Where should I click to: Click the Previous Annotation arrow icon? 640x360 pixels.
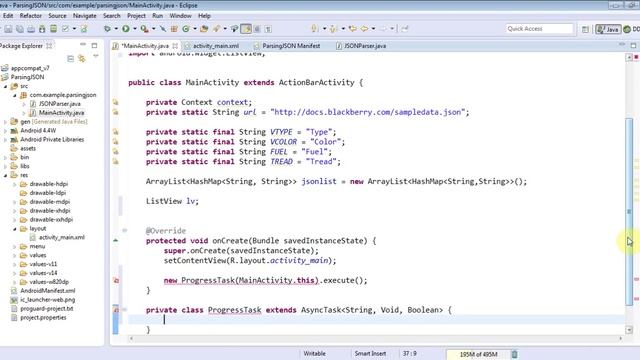(x=333, y=29)
